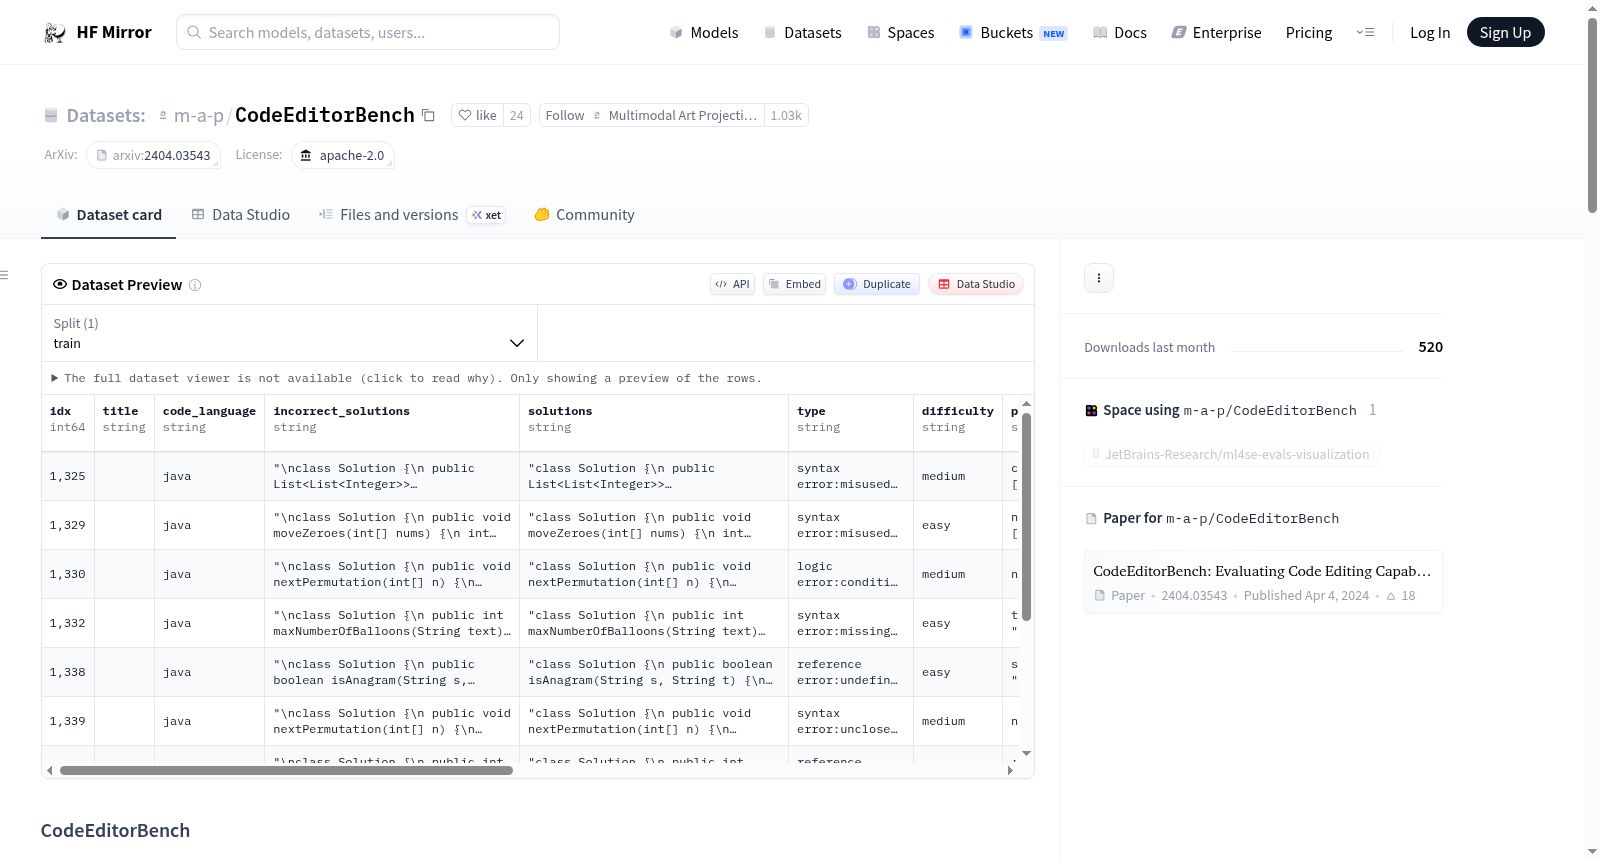Screen dimensions: 1600x861
Task: Open the m-a-p organization link
Action: pyautogui.click(x=198, y=116)
